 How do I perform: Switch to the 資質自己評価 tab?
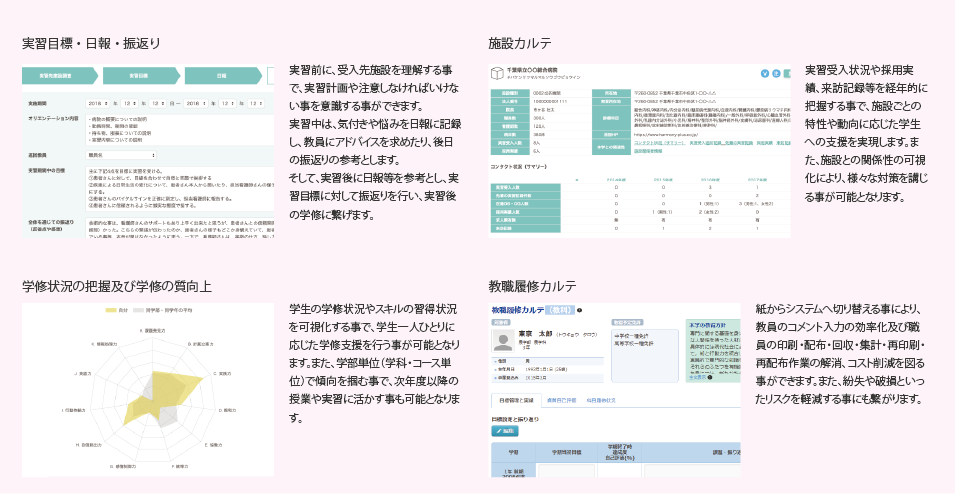[x=561, y=400]
